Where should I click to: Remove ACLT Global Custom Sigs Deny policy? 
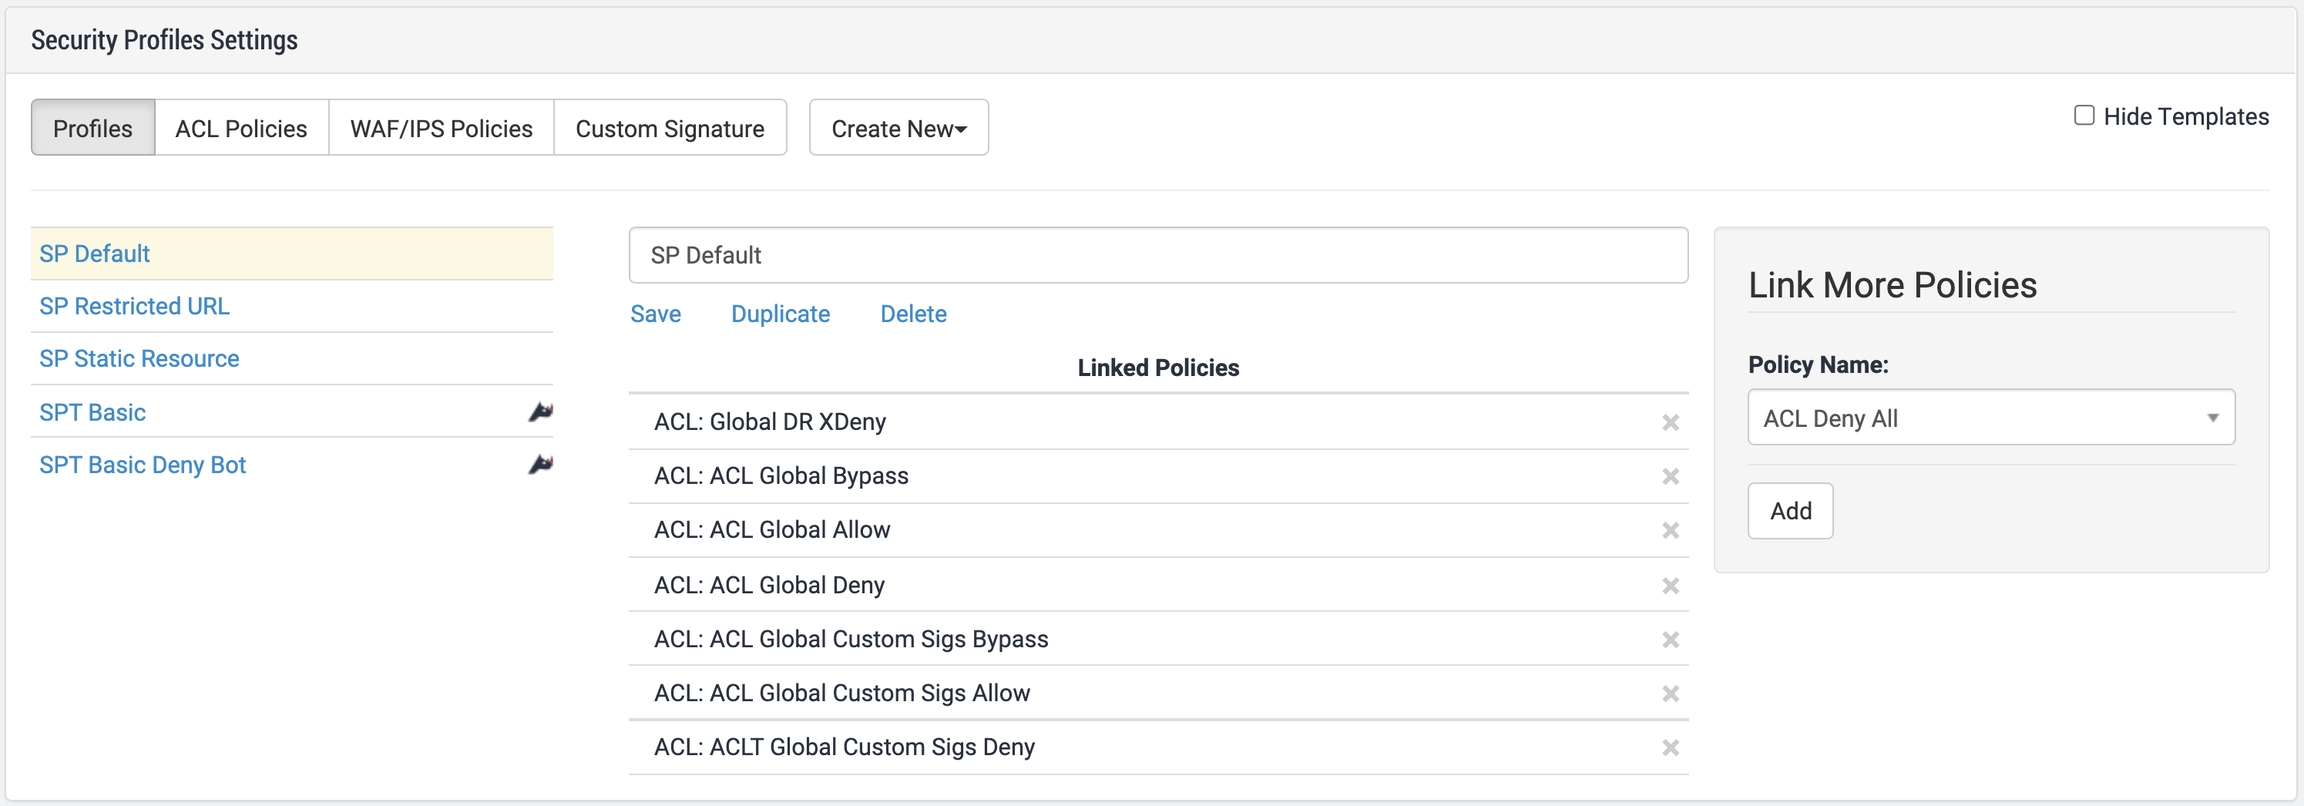(x=1670, y=748)
